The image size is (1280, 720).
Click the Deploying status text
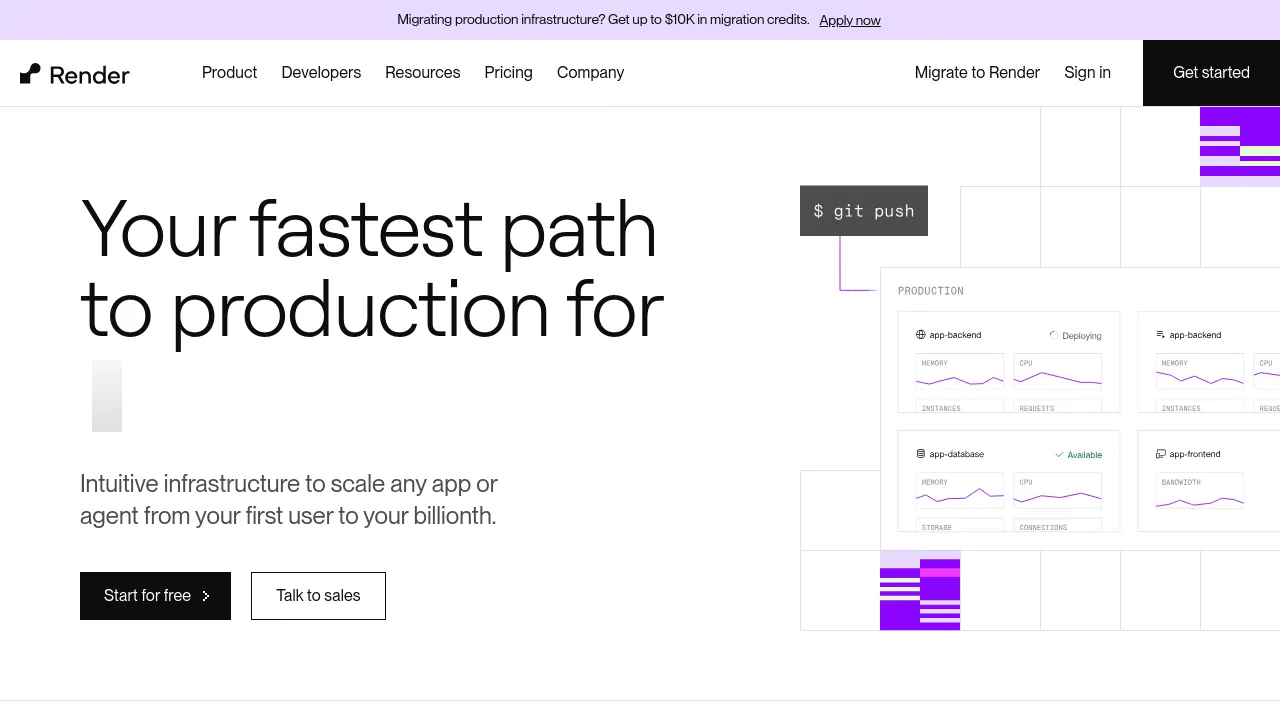(x=1082, y=336)
